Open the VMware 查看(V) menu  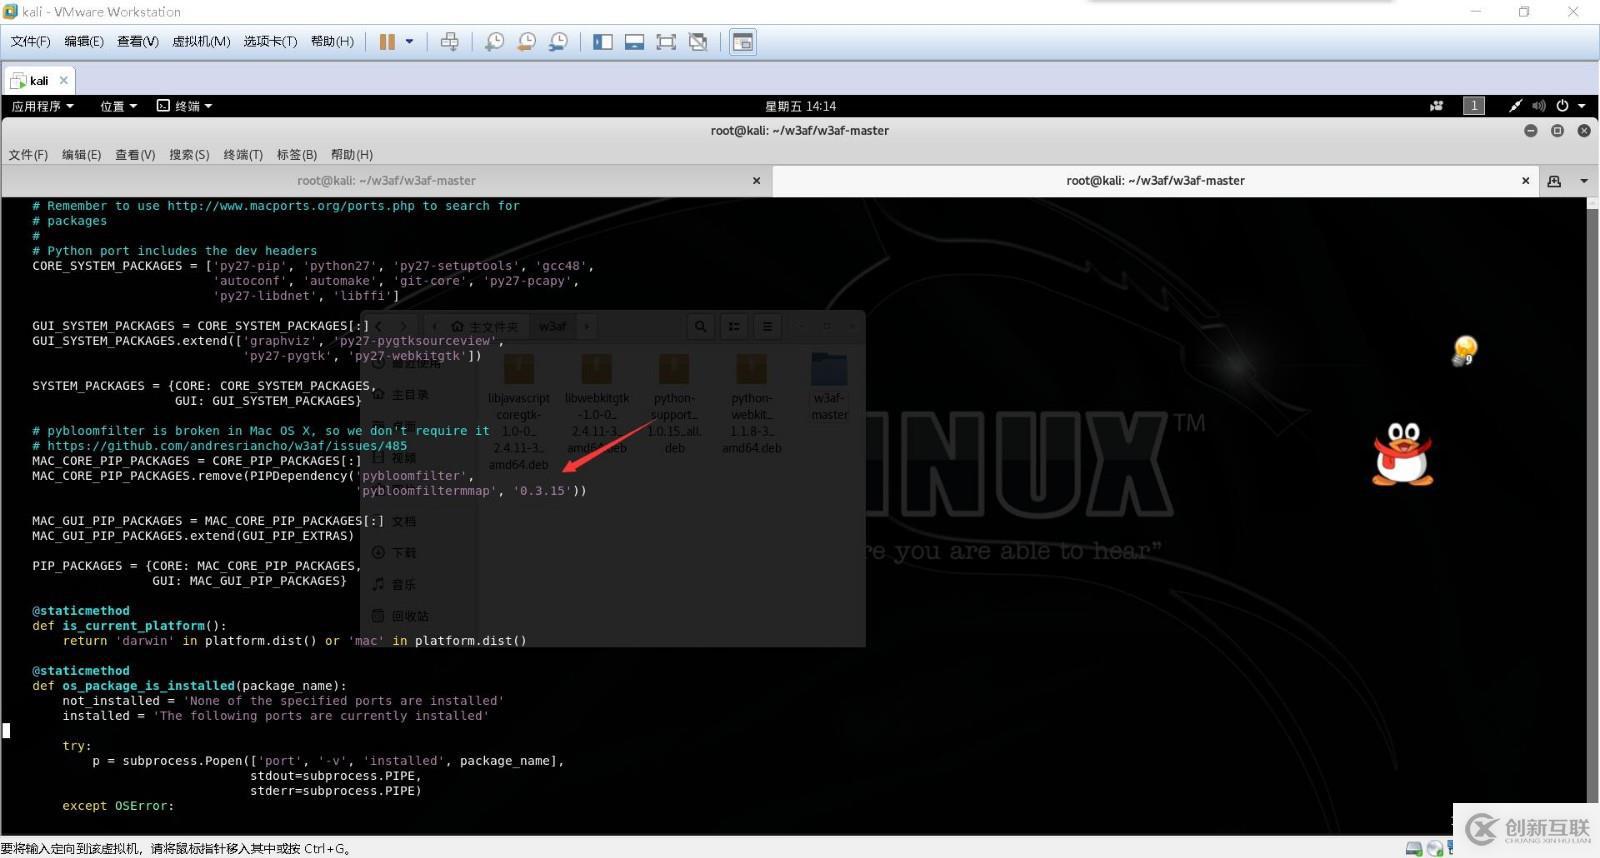[137, 41]
